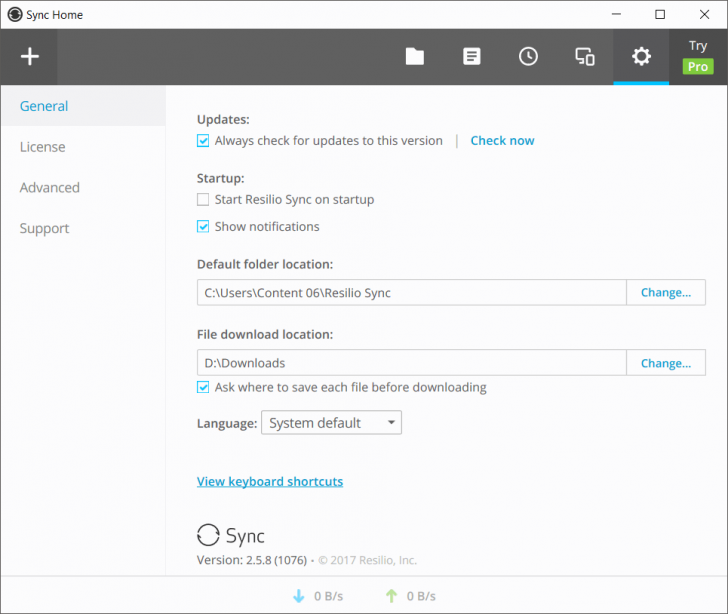Screen dimensions: 728x614
Task: Open the Language dropdown
Action: [x=332, y=423]
